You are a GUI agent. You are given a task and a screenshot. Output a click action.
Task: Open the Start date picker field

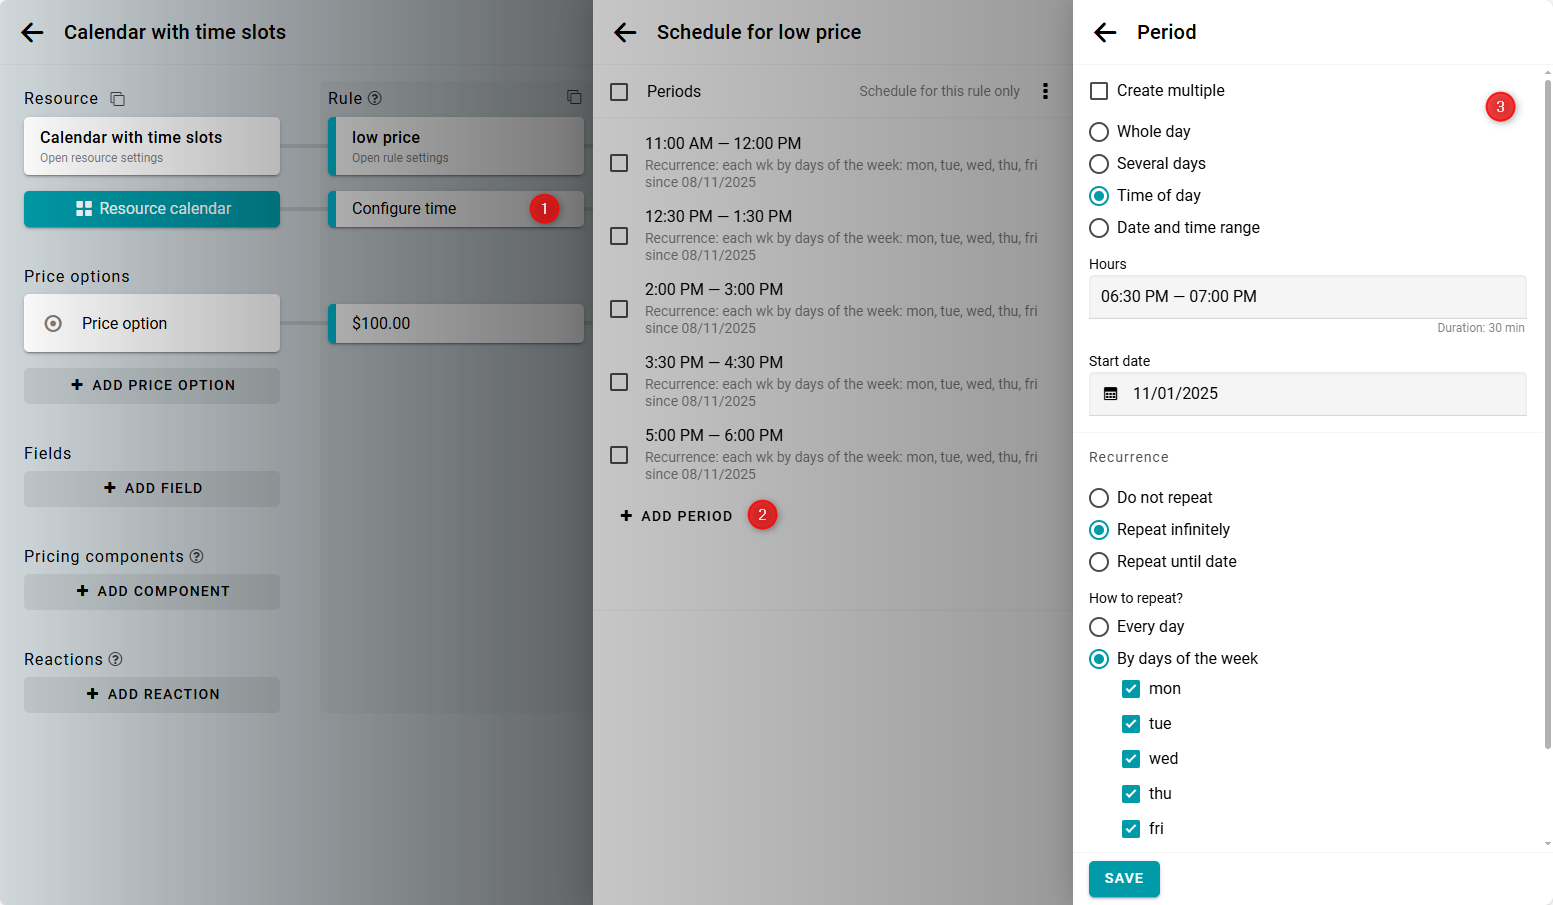click(x=1320, y=394)
